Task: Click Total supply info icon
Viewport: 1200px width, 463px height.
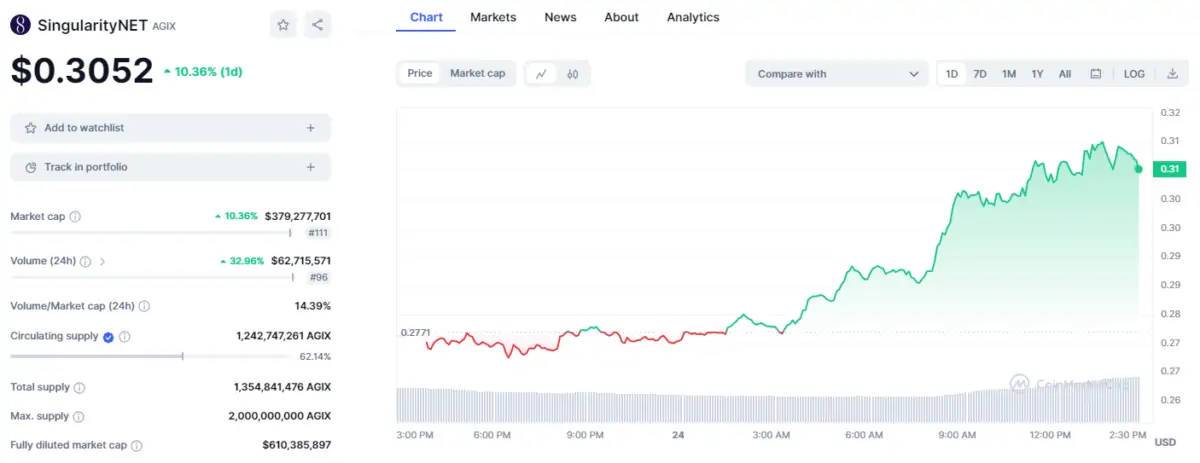Action: point(79,387)
